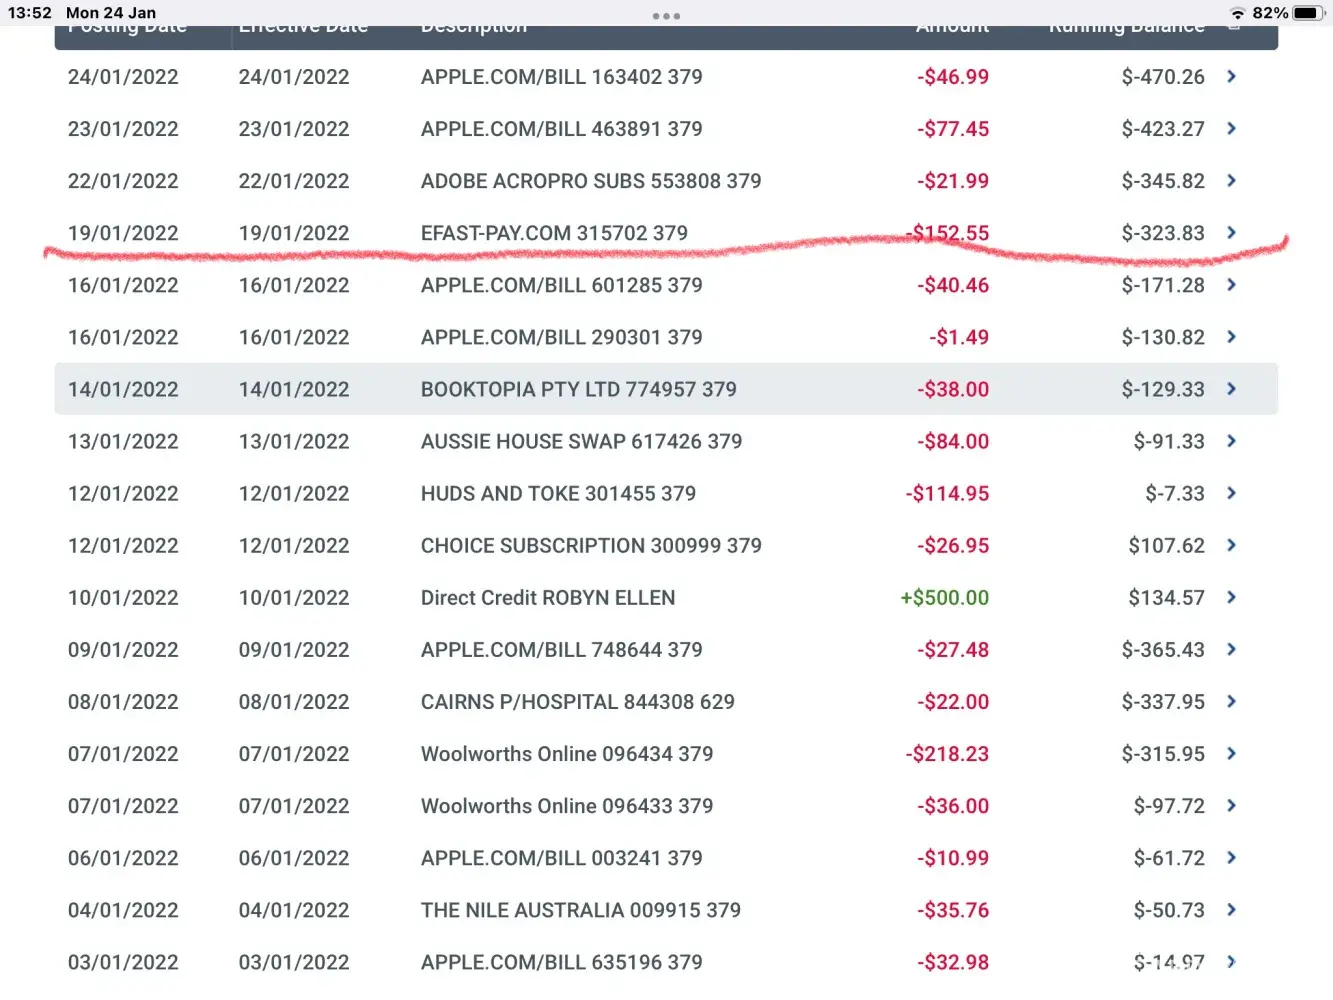Click the chevron on the BOOKTOPIA PTY LTD row
Viewport: 1333px width, 1000px height.
(1232, 389)
